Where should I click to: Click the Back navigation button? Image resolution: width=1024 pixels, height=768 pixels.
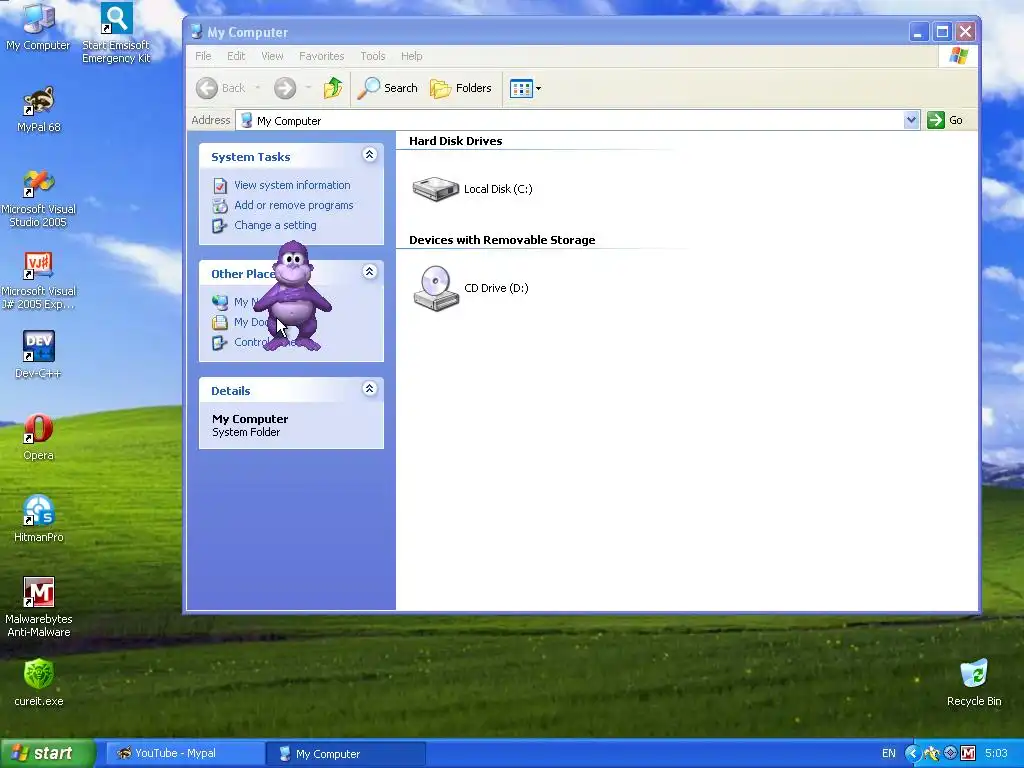click(x=221, y=88)
